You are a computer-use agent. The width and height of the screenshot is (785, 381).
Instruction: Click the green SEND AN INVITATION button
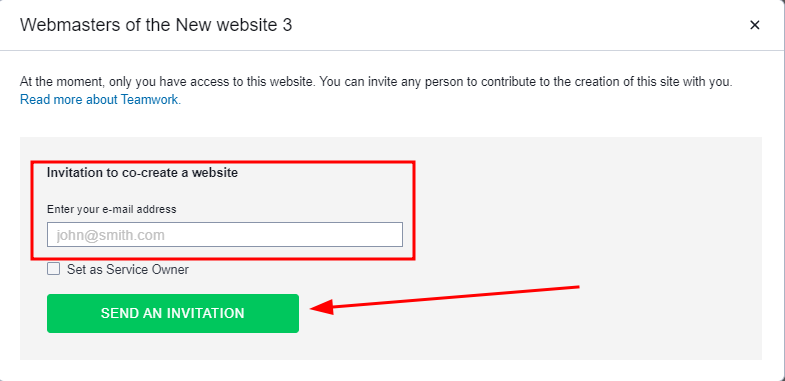[173, 313]
